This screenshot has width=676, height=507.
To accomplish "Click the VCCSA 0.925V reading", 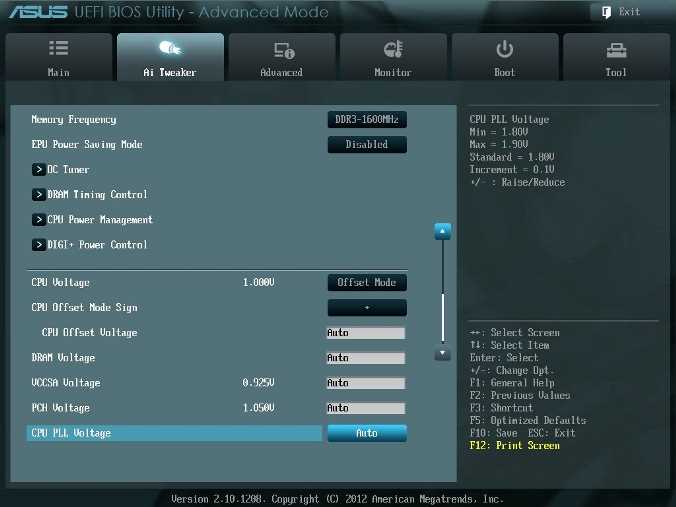I will [259, 383].
